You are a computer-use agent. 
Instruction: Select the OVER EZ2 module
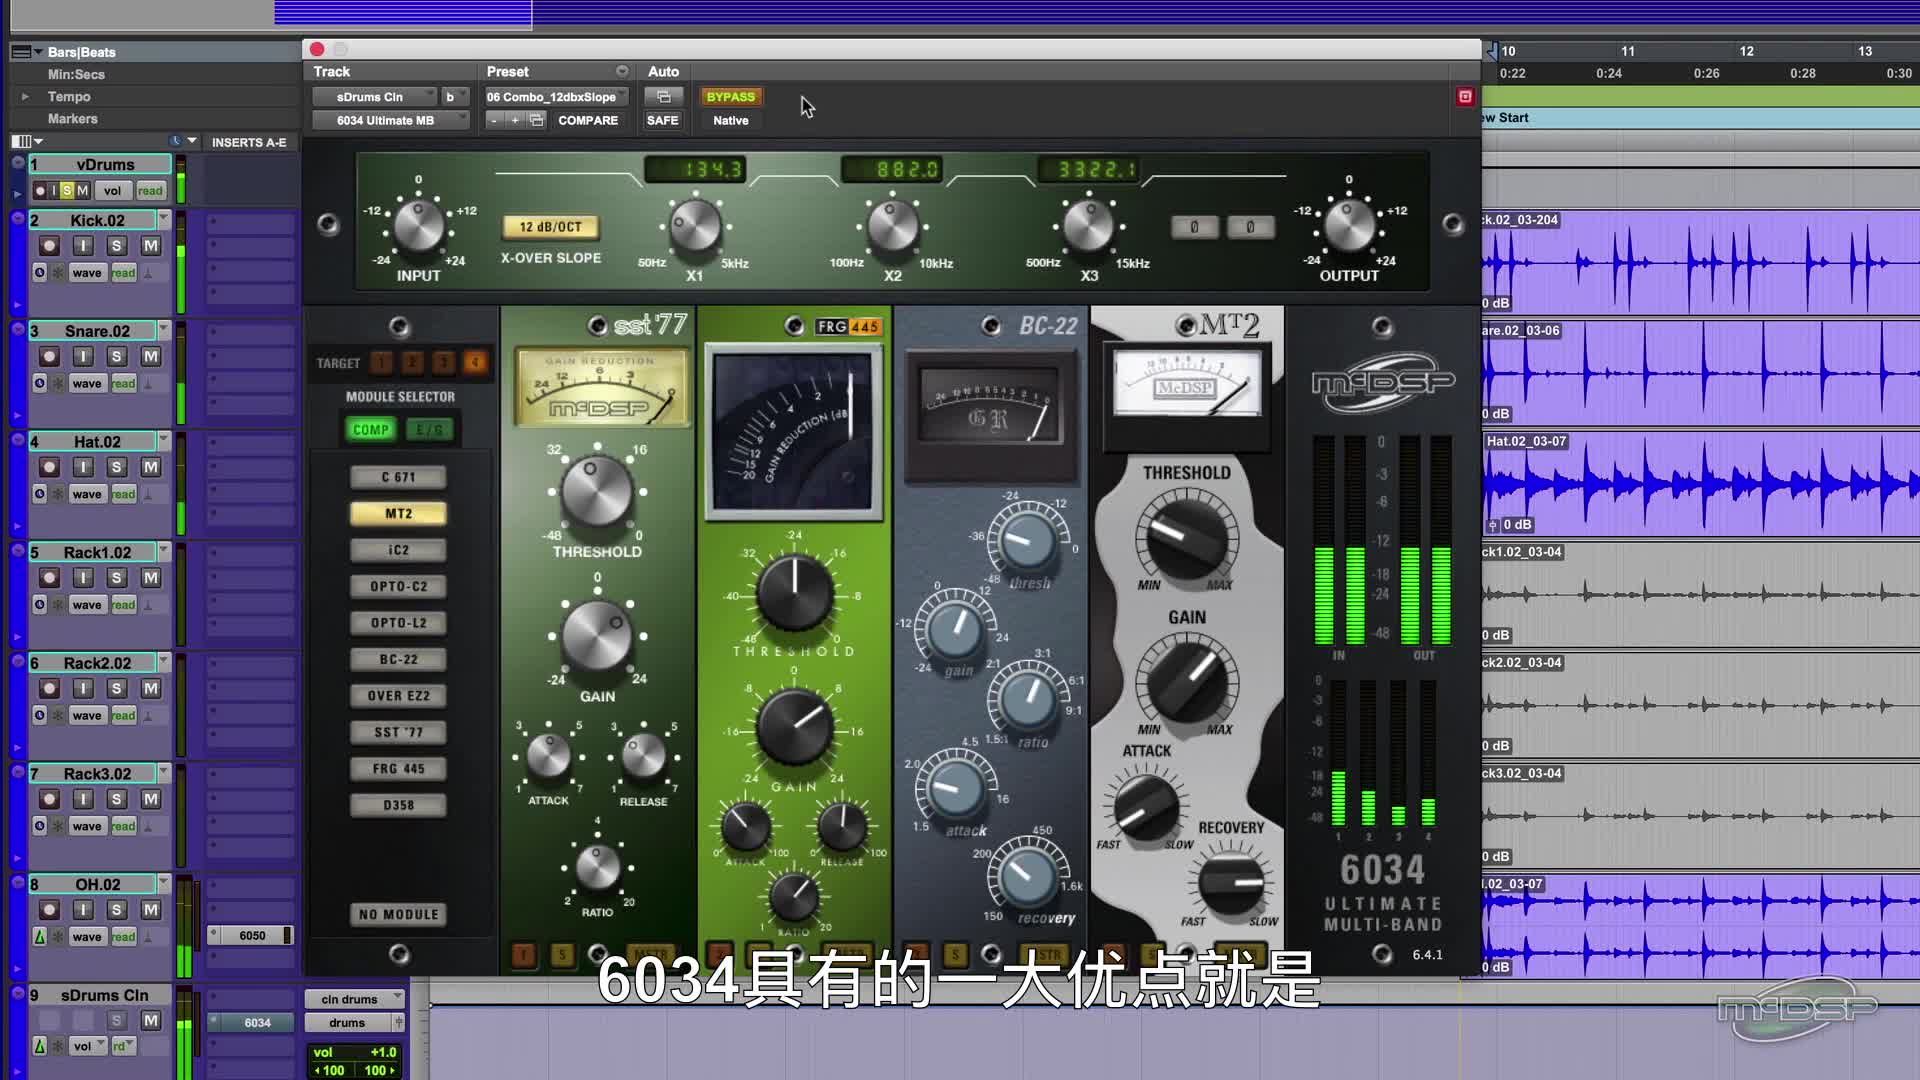pyautogui.click(x=398, y=696)
